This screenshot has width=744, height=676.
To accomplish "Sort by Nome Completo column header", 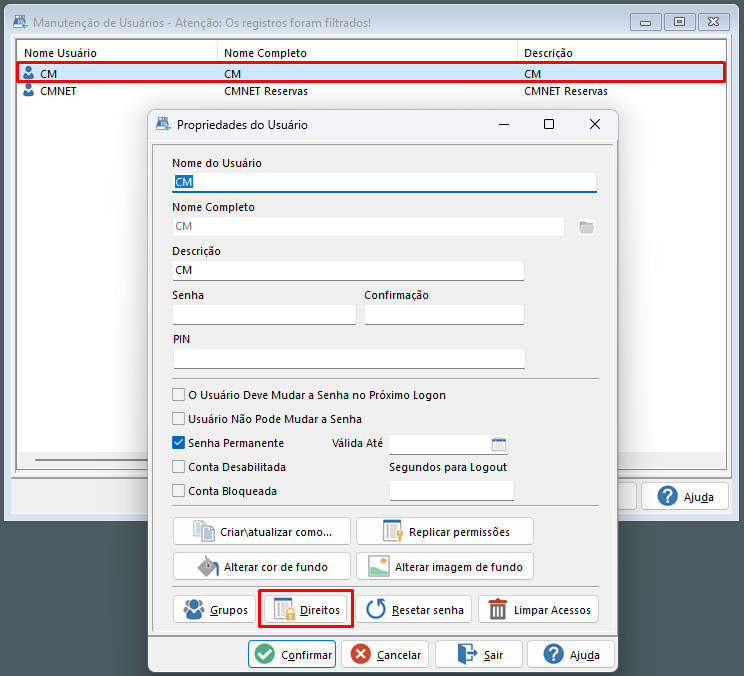I will (367, 53).
